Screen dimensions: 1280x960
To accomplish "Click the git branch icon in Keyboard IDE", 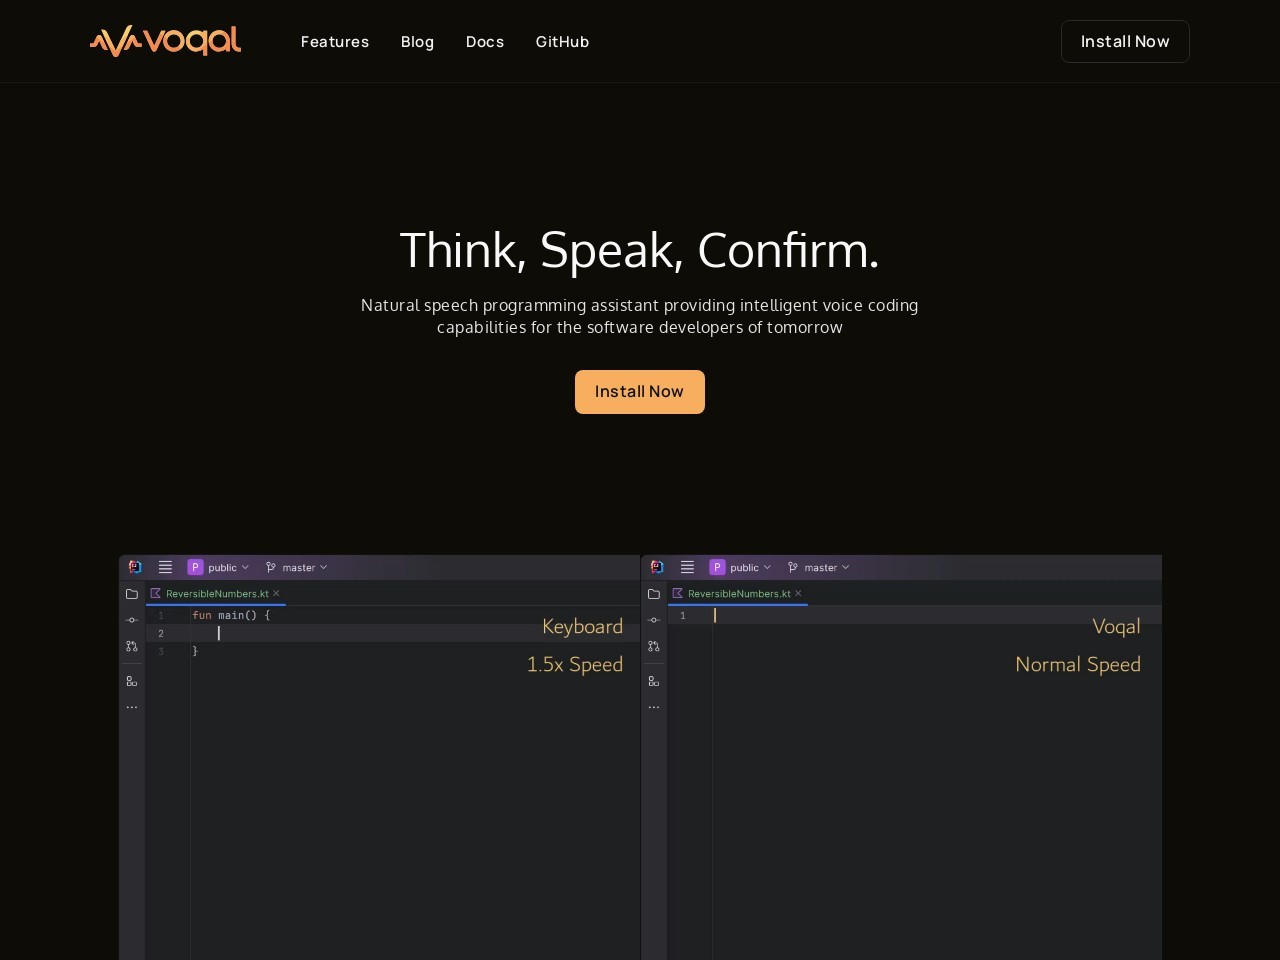I will click(271, 567).
